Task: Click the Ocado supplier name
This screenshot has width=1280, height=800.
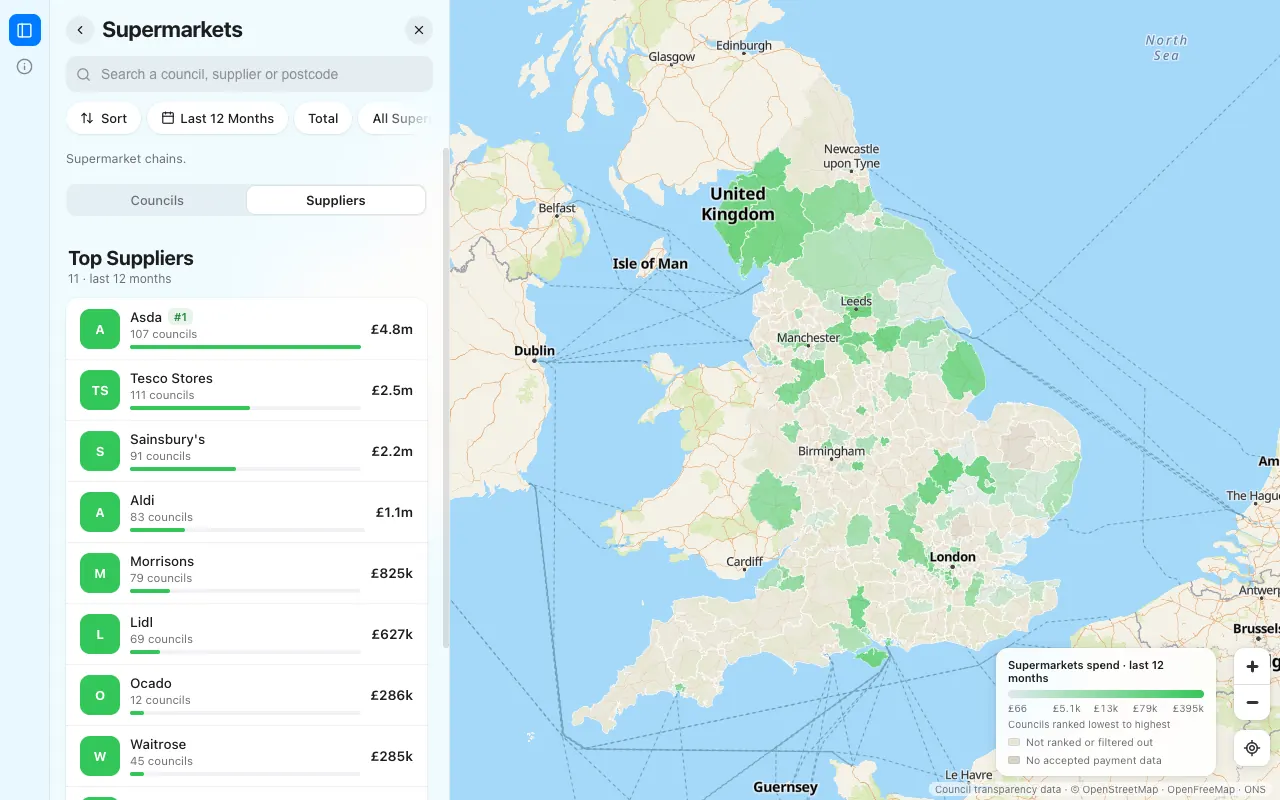Action: click(x=151, y=683)
